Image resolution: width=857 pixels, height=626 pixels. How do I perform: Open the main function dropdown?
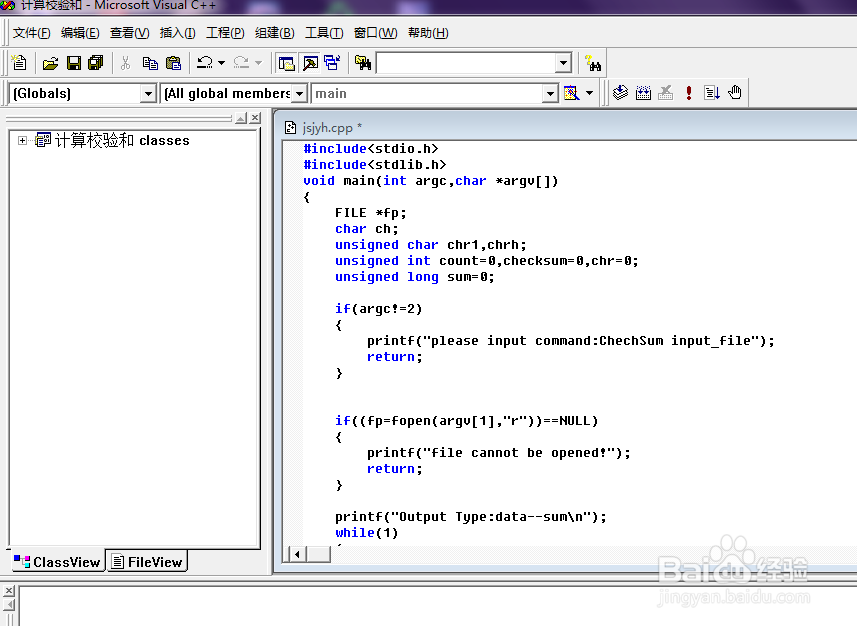(x=550, y=94)
